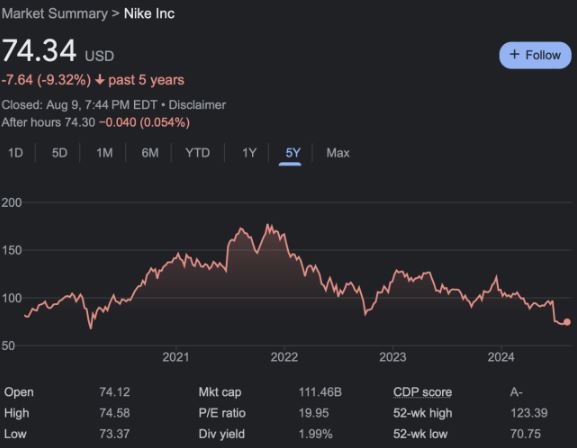Click the Open value 74.12

(114, 392)
